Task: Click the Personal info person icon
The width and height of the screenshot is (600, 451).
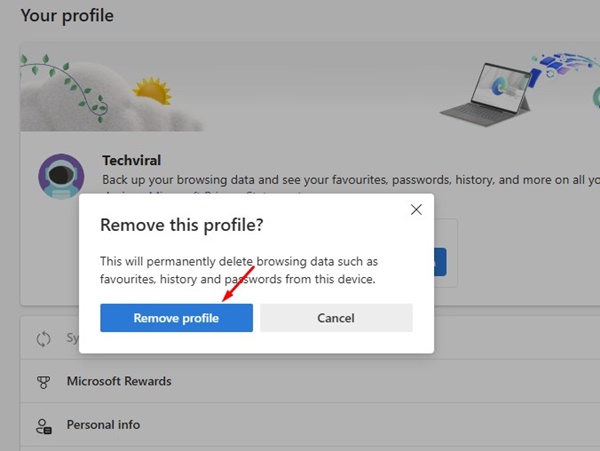Action: click(44, 426)
